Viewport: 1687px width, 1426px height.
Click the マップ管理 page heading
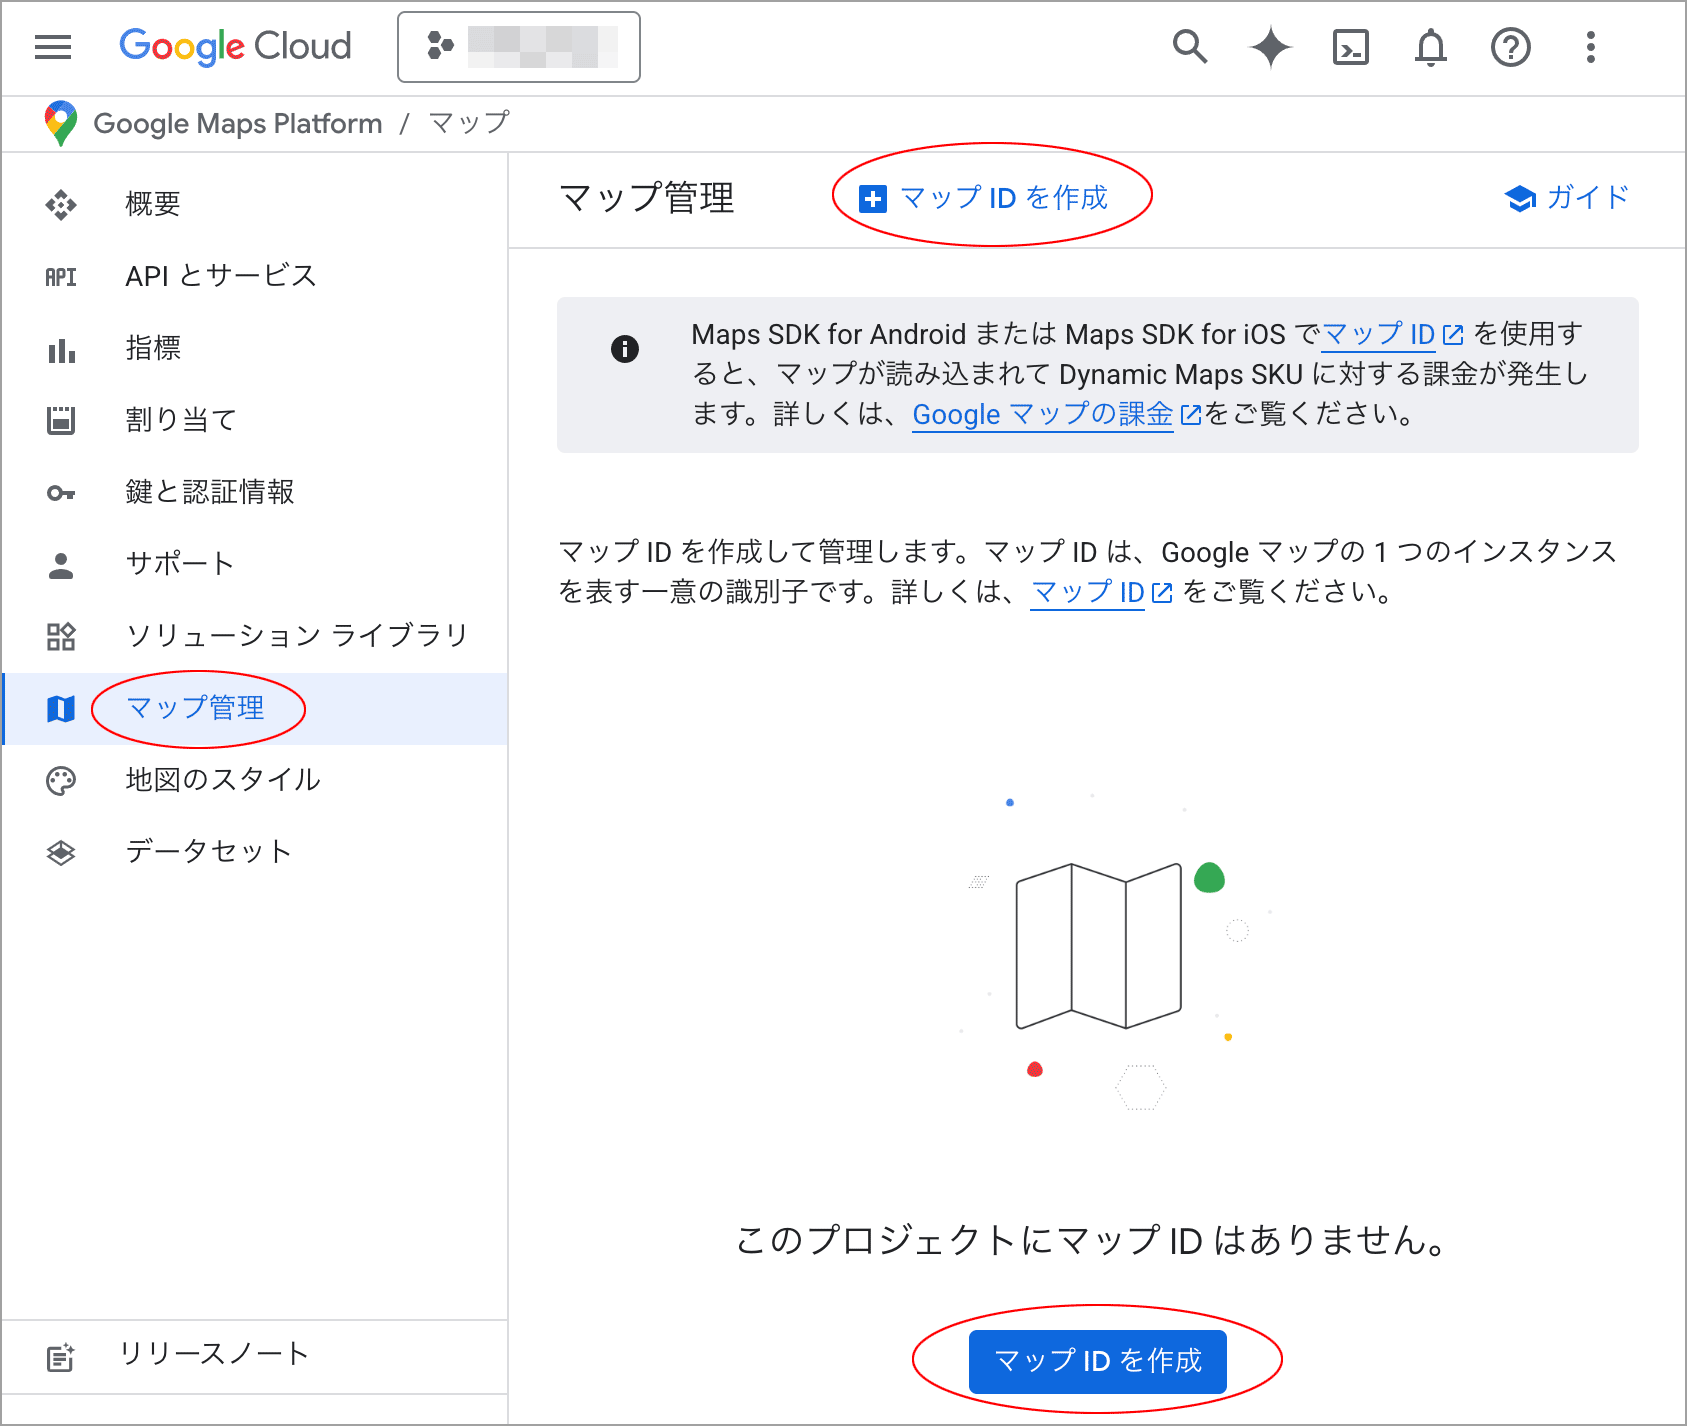pyautogui.click(x=648, y=198)
